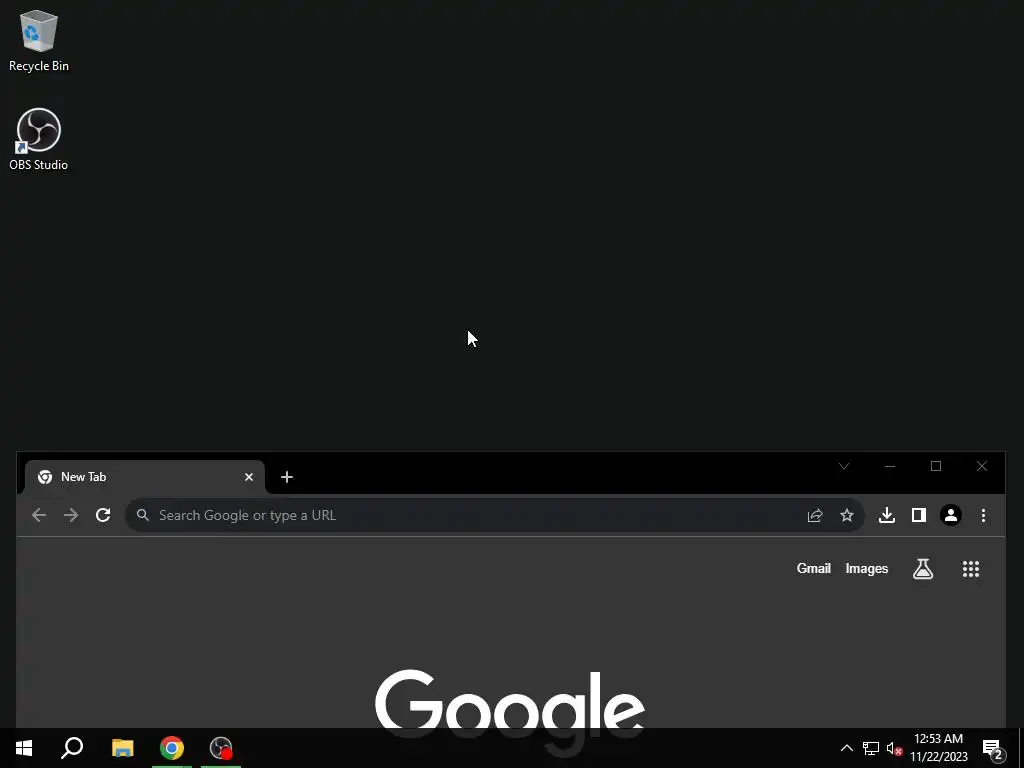Switch to OBS Studio in the taskbar
1024x768 pixels.
tap(221, 748)
